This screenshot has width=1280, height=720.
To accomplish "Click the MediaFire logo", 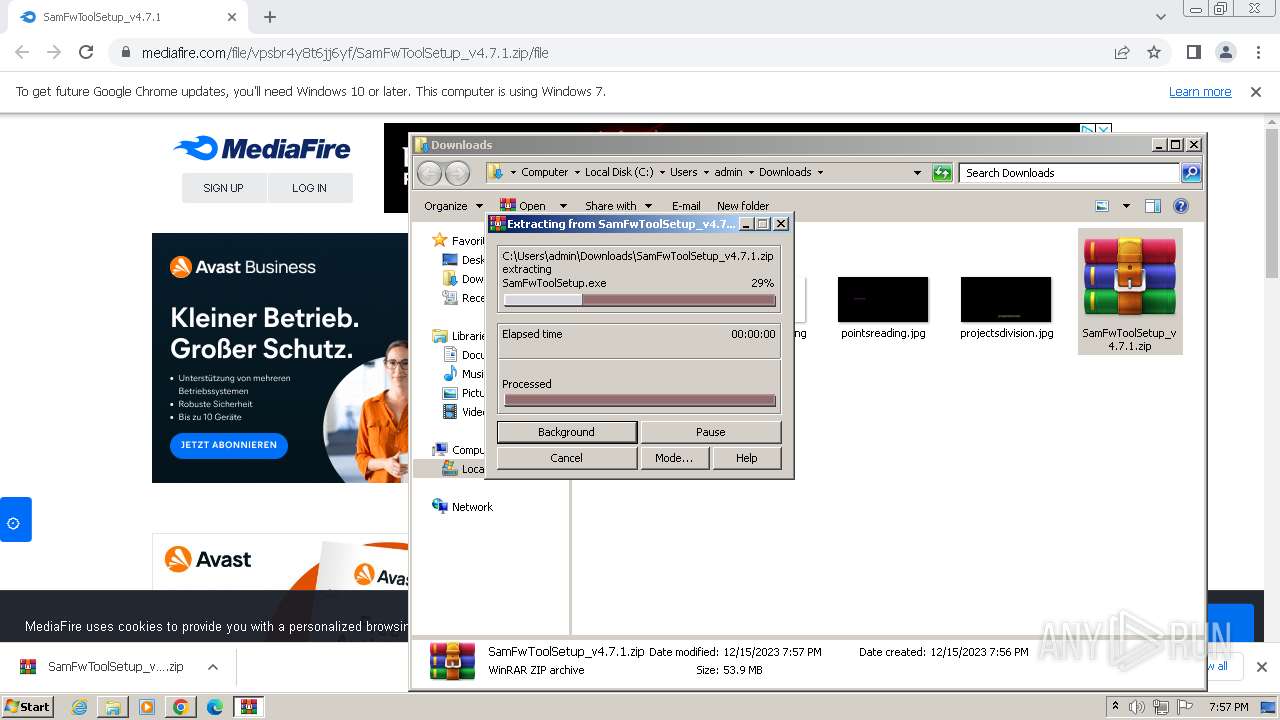I will (262, 149).
